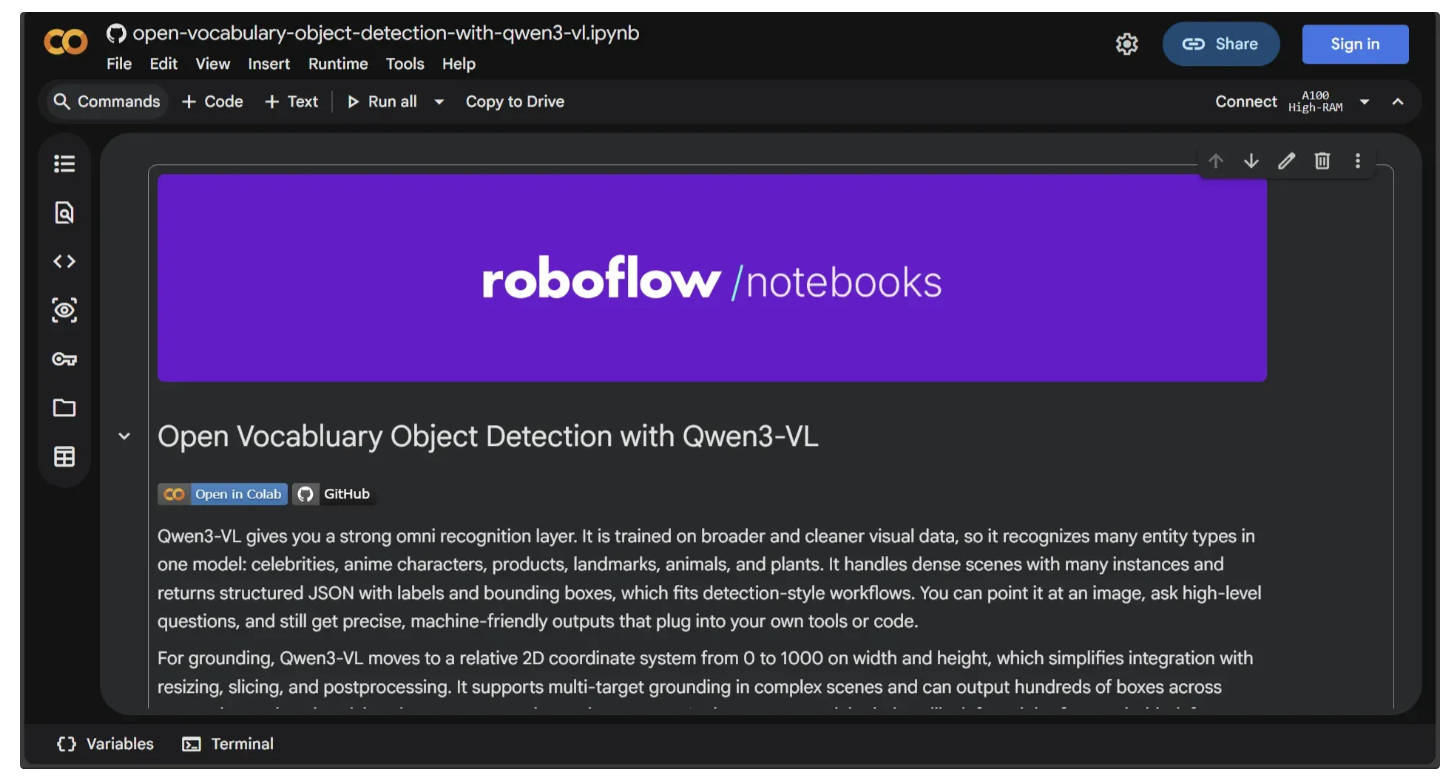Click the roboflow notebooks banner image
This screenshot has width=1450, height=782.
coord(712,278)
